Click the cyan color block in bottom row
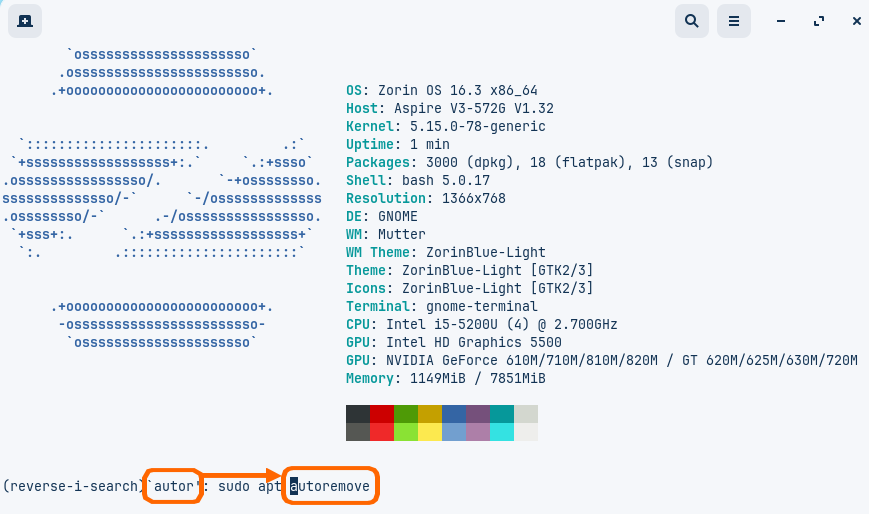The width and height of the screenshot is (869, 514). click(501, 432)
